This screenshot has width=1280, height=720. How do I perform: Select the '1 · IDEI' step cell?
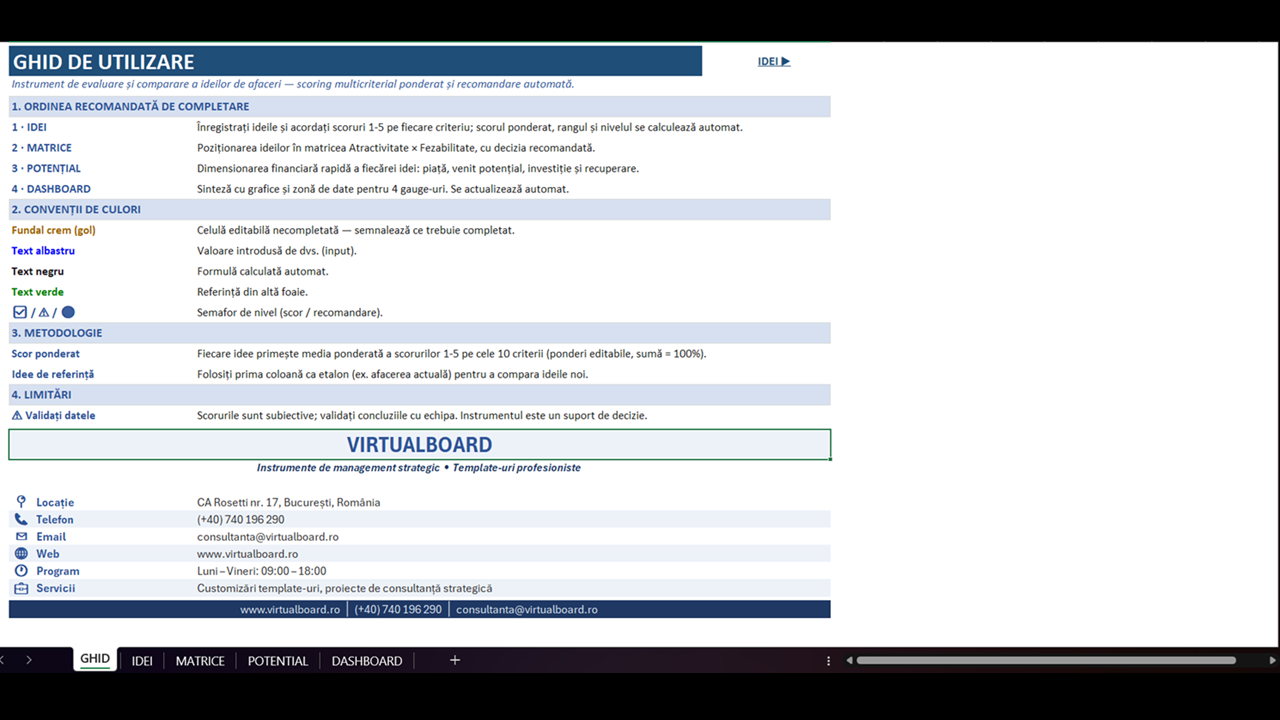29,127
